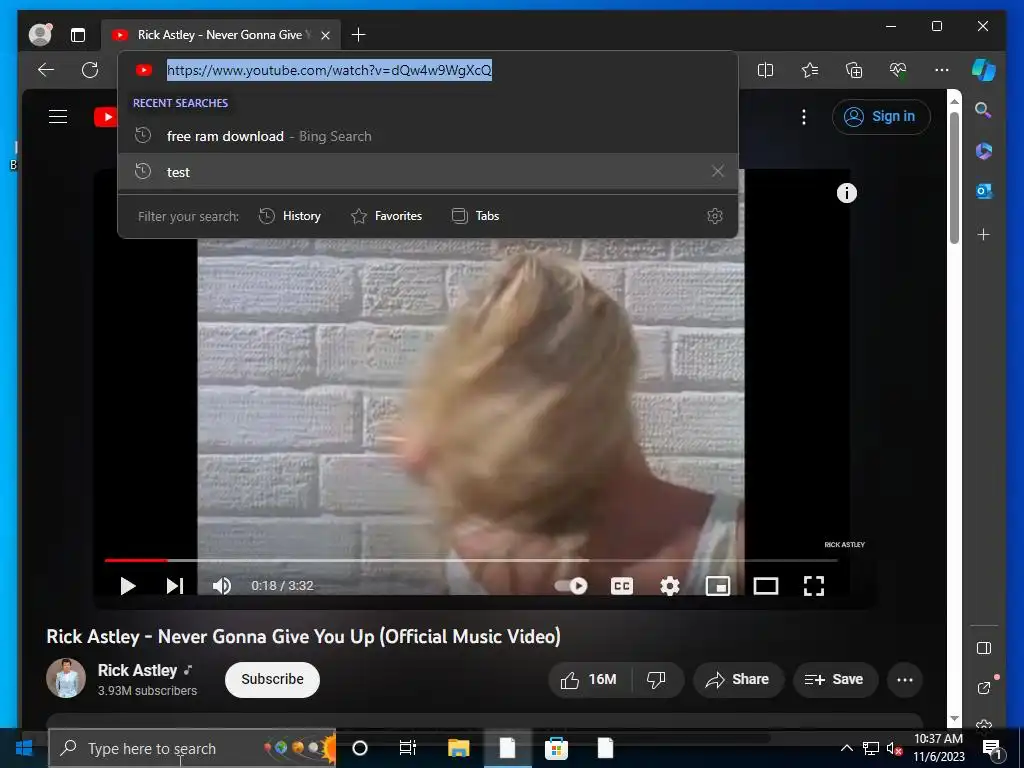
Task: Share the video
Action: (x=738, y=680)
